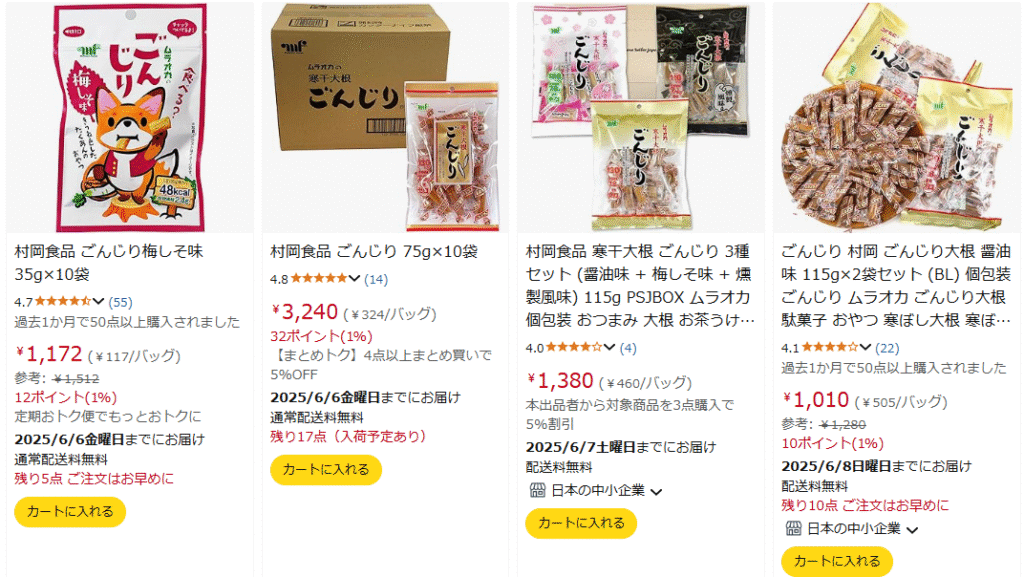
Task: Open the 3種セット product image
Action: click(x=641, y=117)
